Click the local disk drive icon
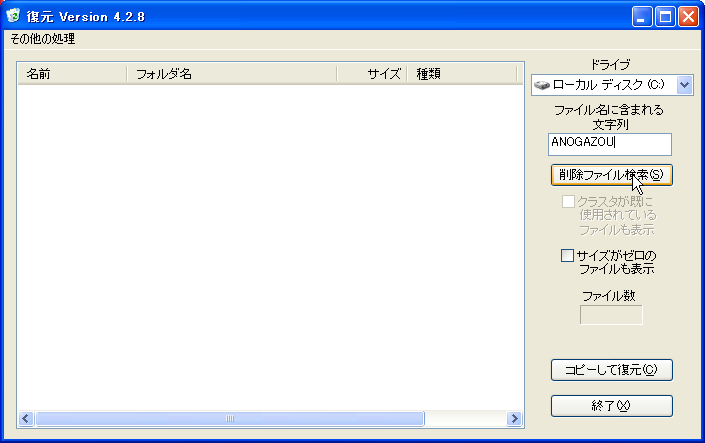The height and width of the screenshot is (443, 705). [x=541, y=85]
